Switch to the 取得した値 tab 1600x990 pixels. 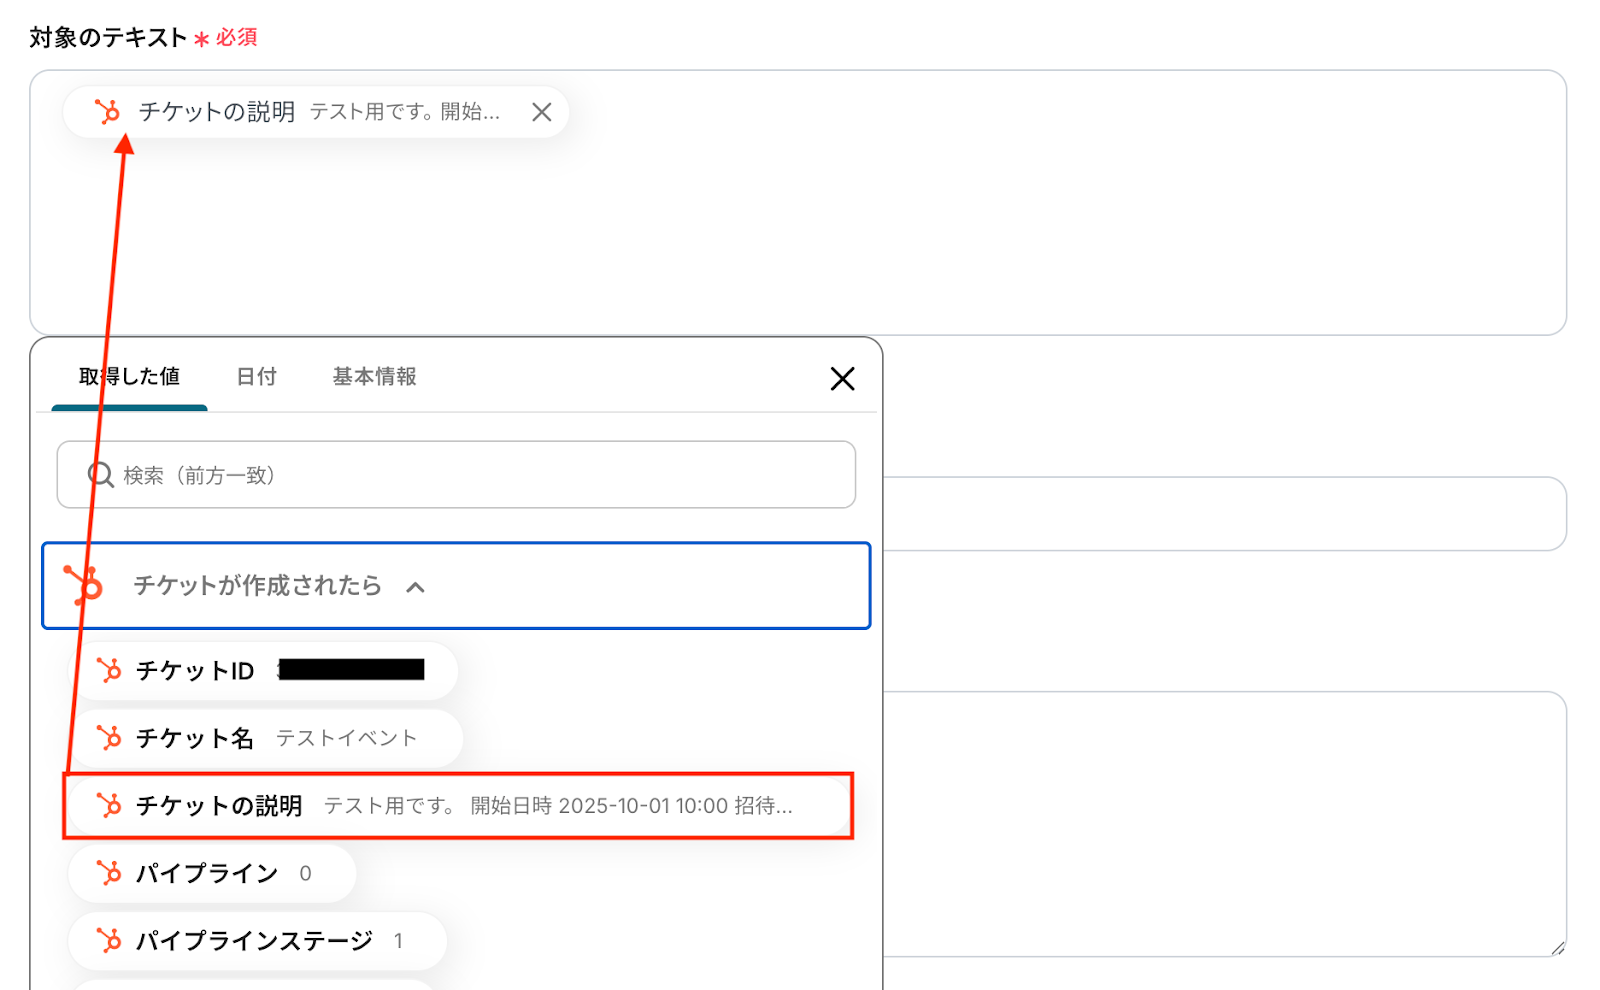coord(129,377)
